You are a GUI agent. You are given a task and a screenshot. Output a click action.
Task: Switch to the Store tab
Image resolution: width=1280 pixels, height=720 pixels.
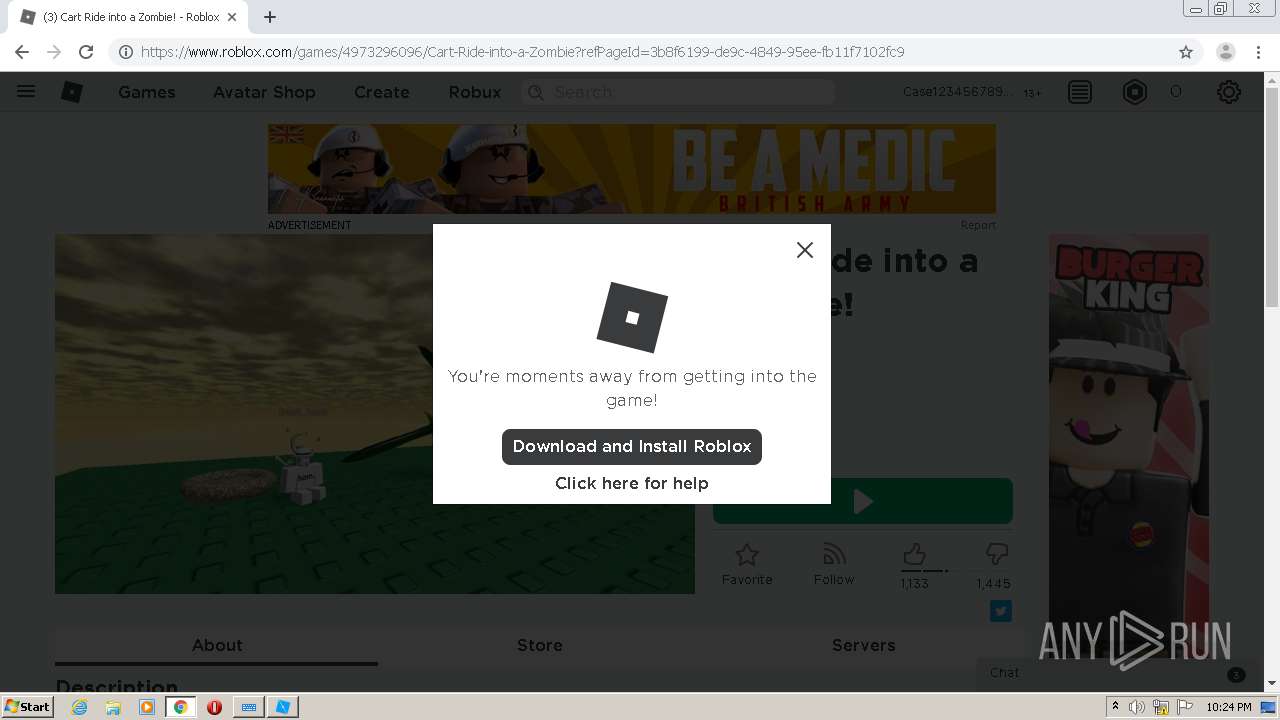click(540, 646)
